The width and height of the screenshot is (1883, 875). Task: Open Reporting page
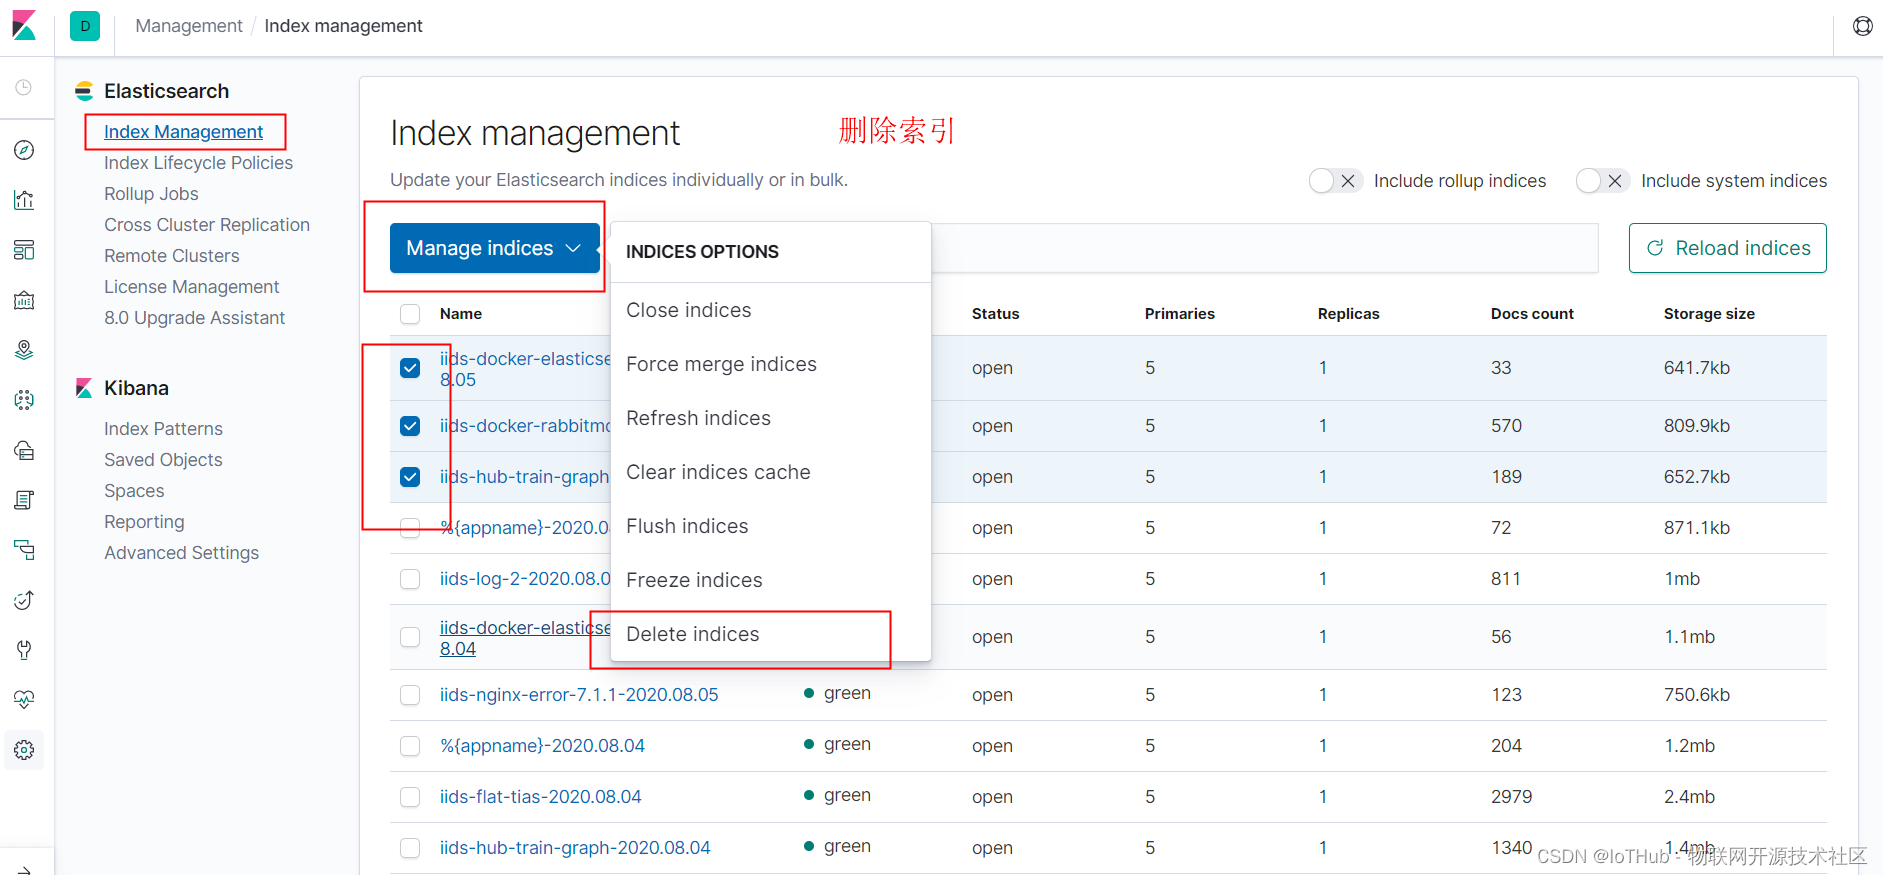(144, 522)
